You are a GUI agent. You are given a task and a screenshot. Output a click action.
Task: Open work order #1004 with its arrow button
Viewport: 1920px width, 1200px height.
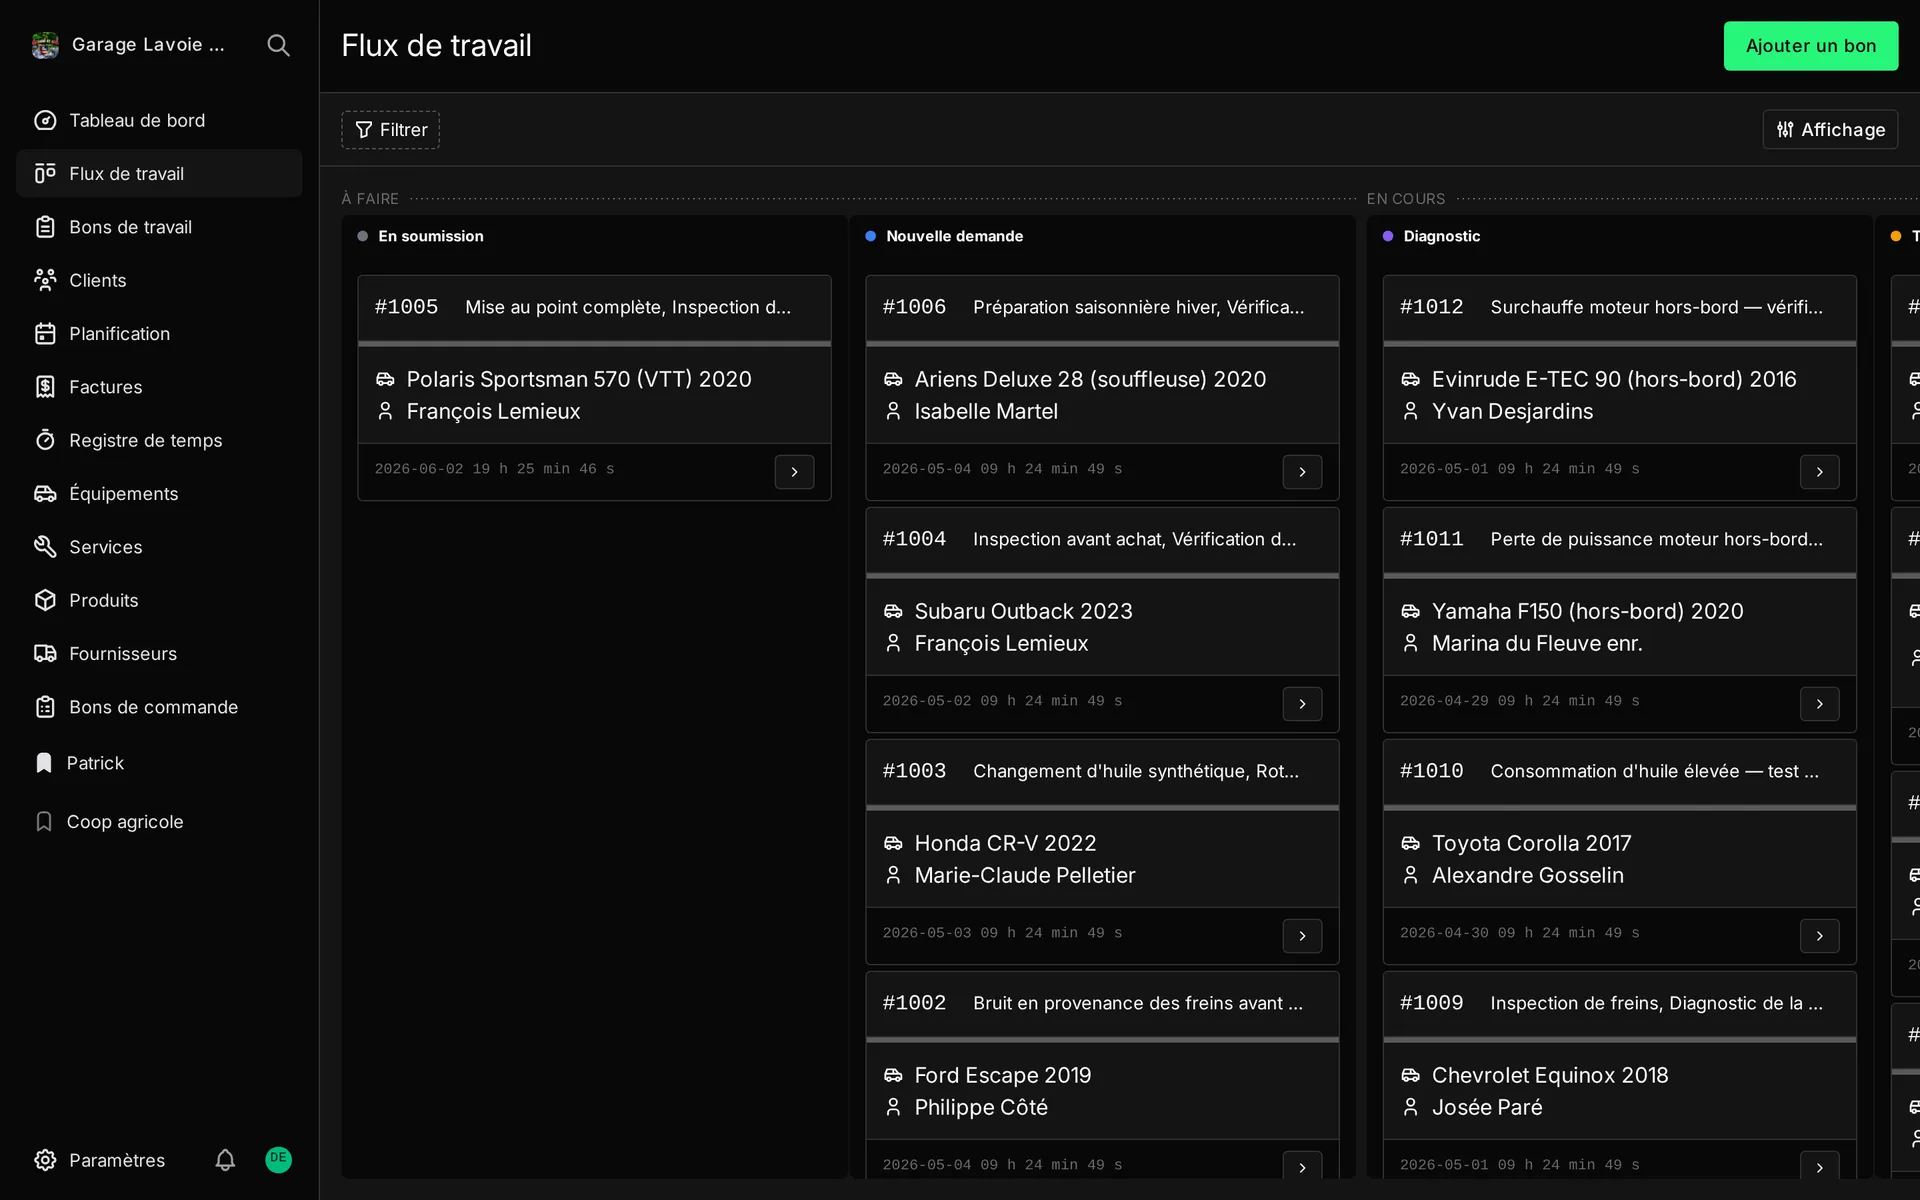[x=1302, y=704]
